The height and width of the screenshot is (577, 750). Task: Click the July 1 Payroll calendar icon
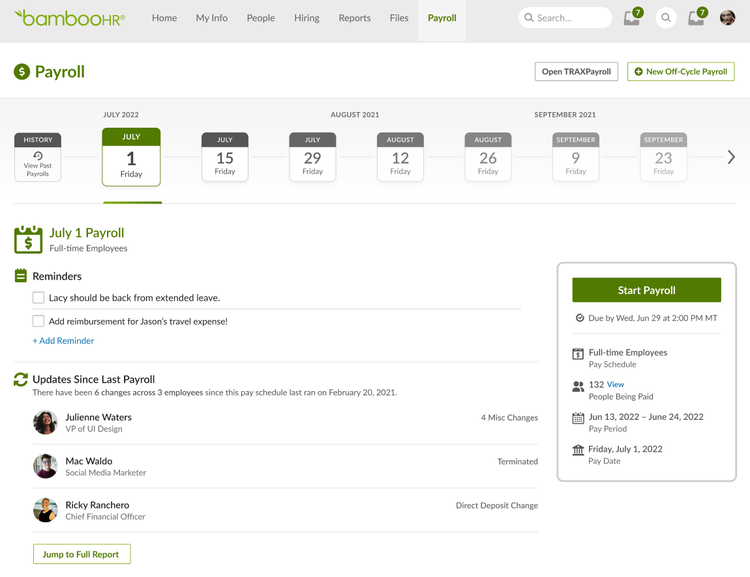(28, 240)
